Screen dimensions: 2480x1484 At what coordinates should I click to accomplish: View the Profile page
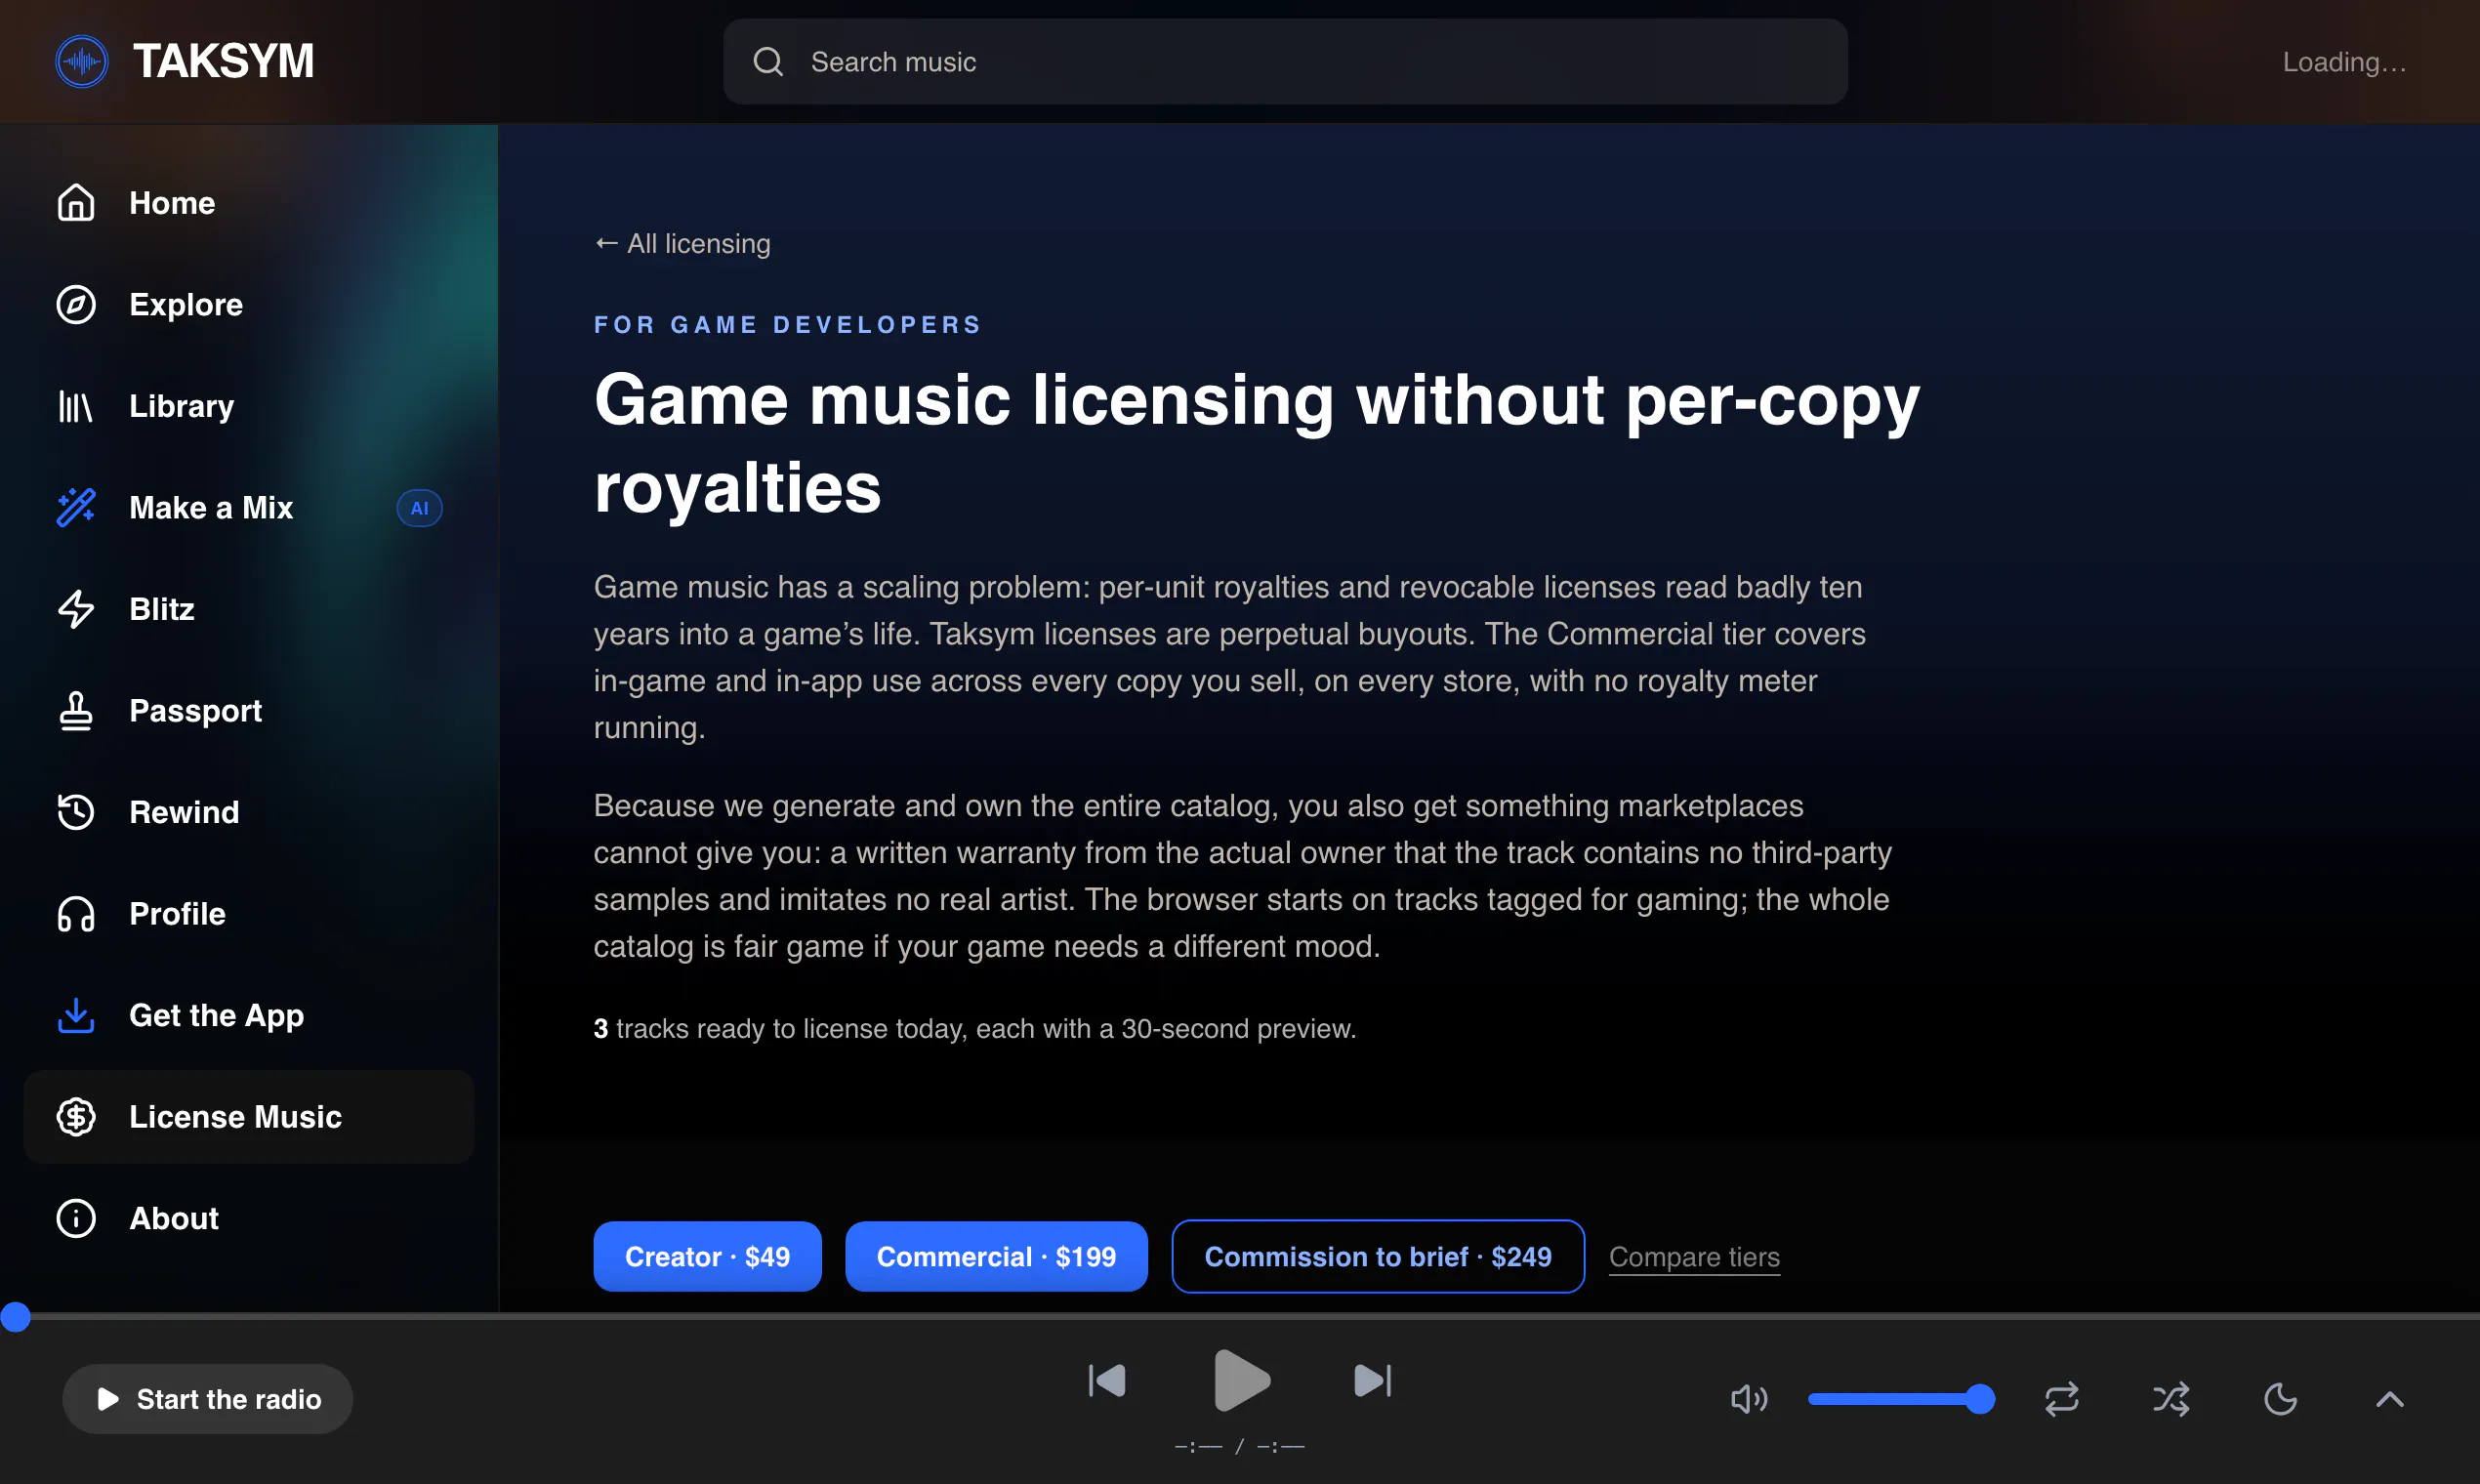[248, 914]
